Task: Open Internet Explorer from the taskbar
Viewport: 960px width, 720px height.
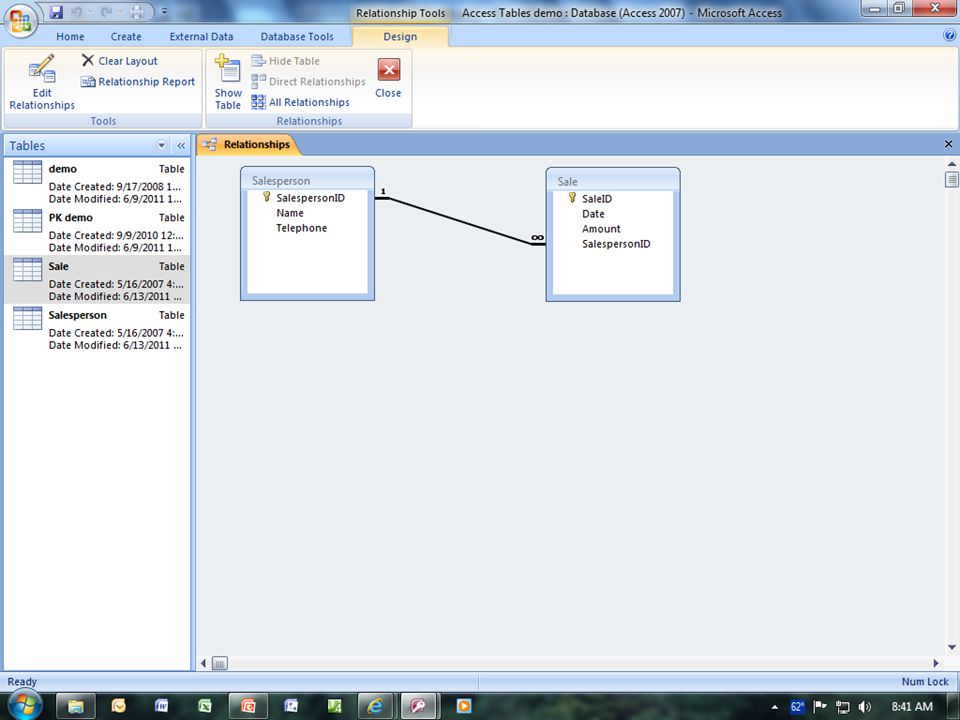Action: [x=375, y=707]
